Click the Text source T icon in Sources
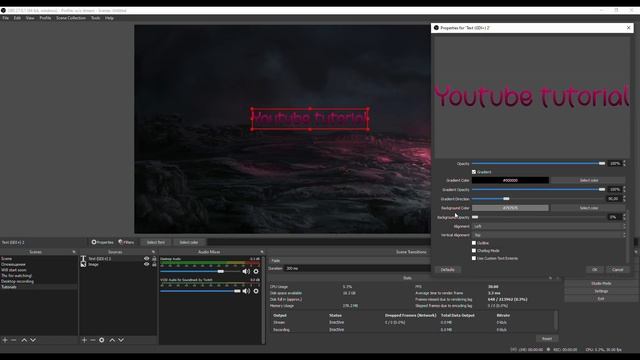Image resolution: width=640 pixels, height=360 pixels. (83, 258)
